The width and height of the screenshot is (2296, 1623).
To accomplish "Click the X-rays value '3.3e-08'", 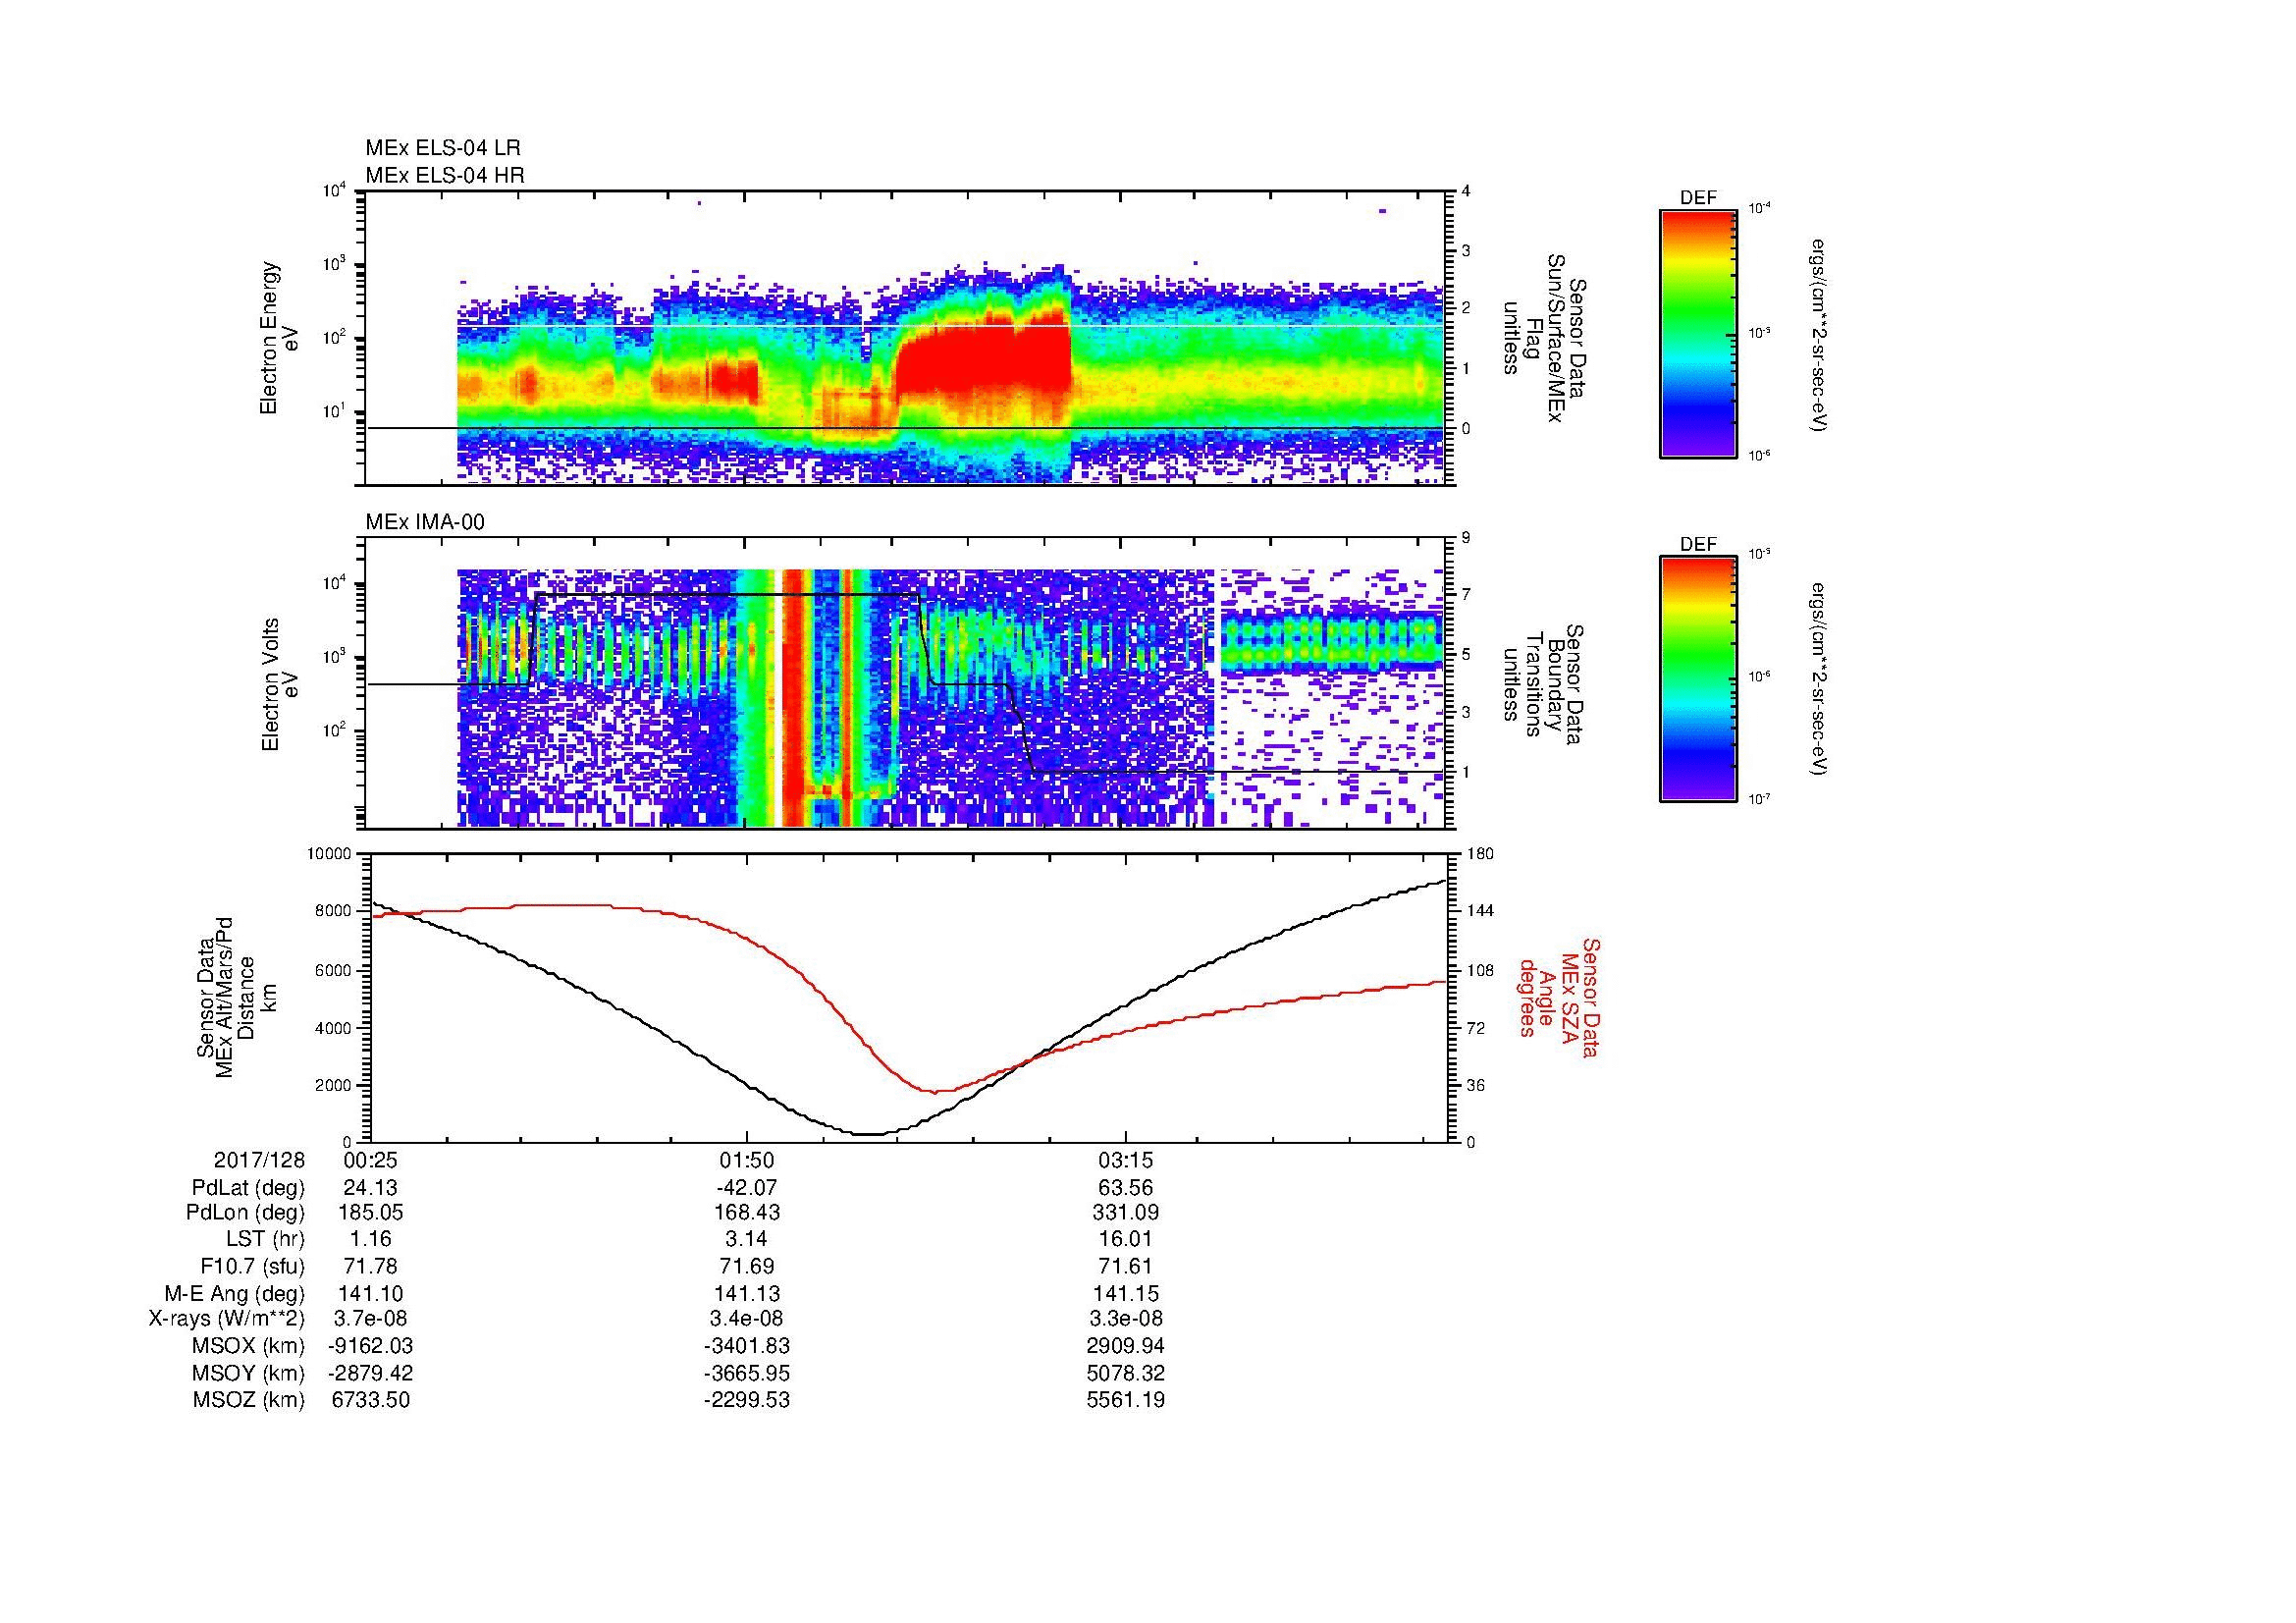I will point(1126,1319).
